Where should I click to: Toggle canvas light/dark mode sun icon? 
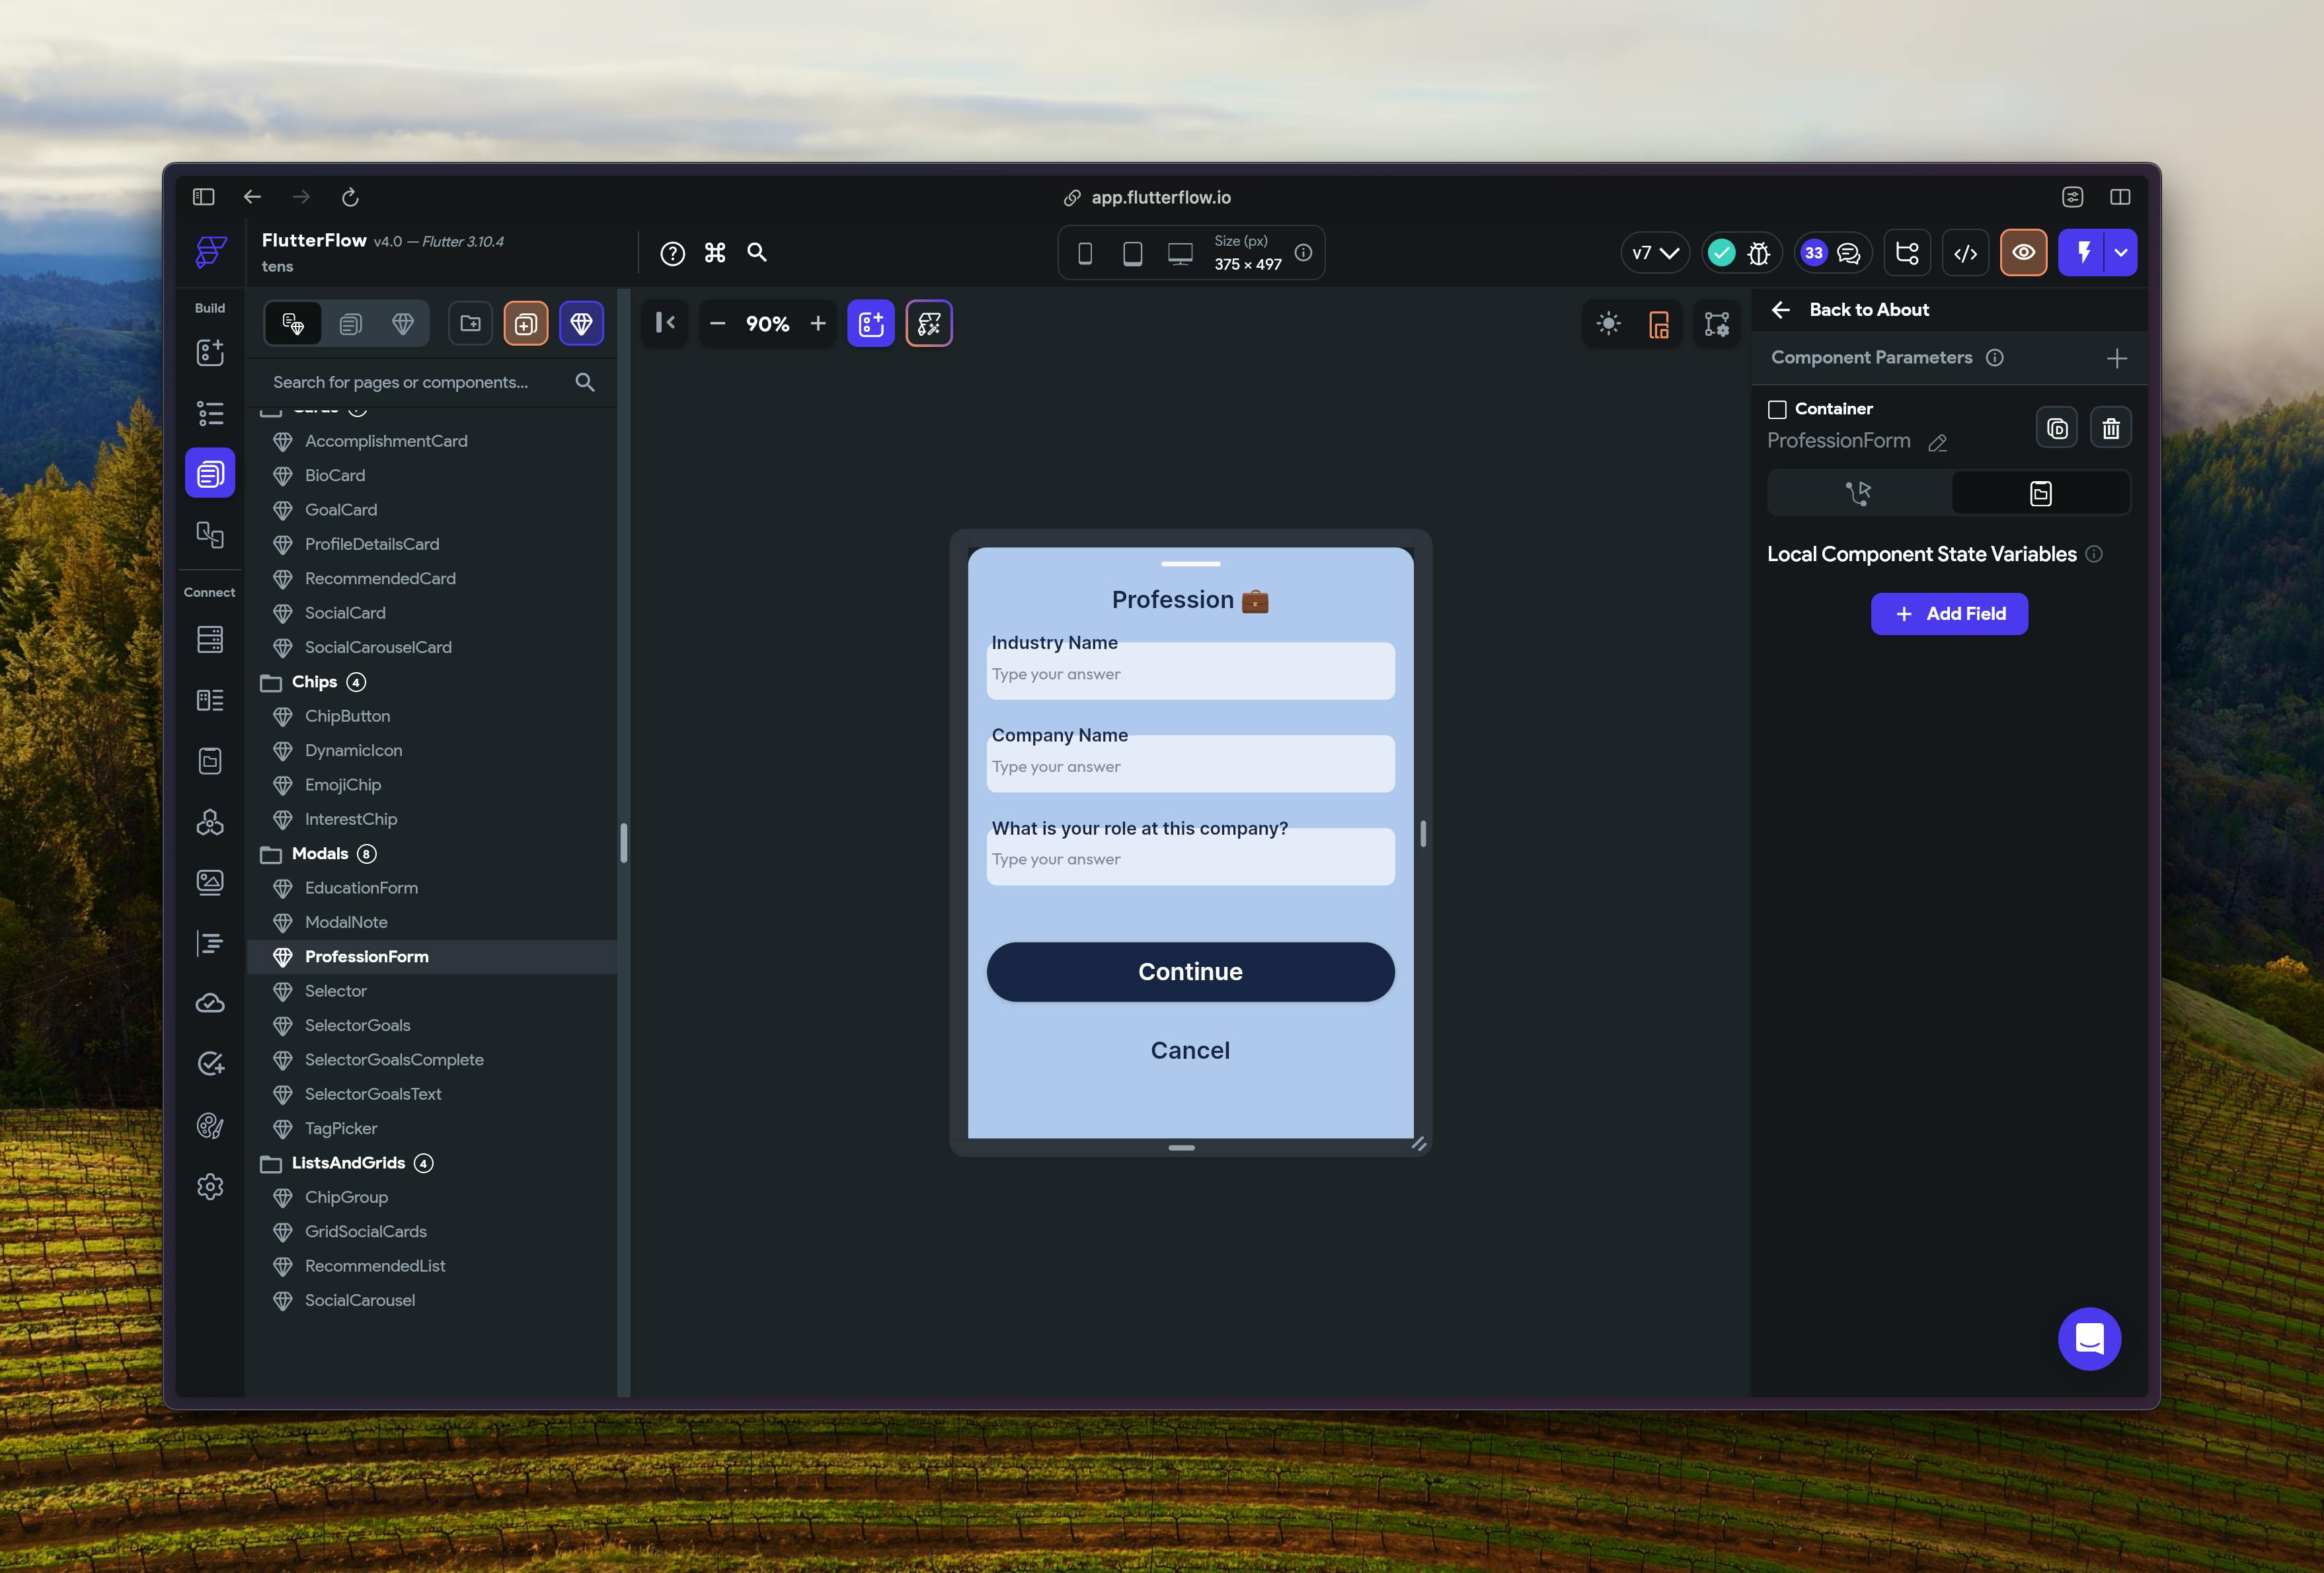[1608, 324]
